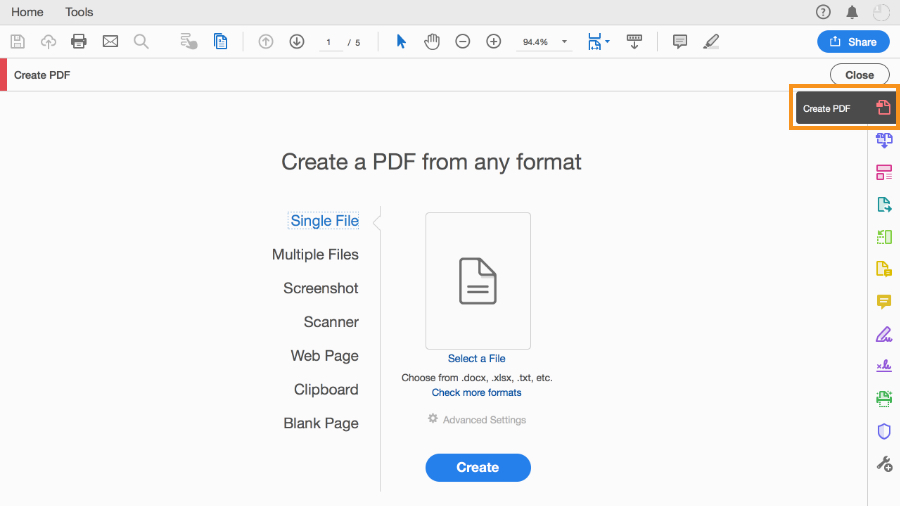The width and height of the screenshot is (900, 506).
Task: Select the Hand pan tool
Action: pos(432,41)
